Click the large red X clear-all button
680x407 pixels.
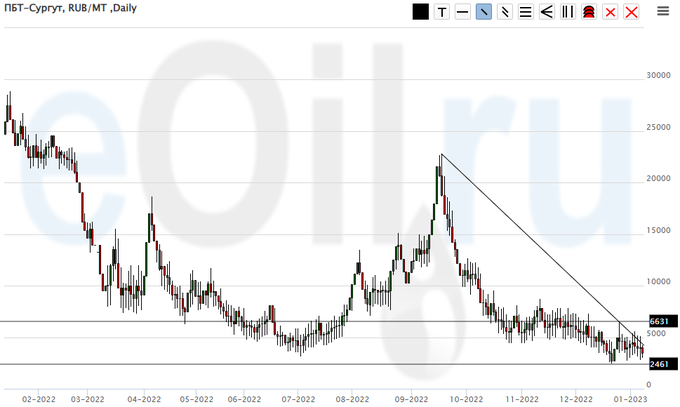pos(630,12)
